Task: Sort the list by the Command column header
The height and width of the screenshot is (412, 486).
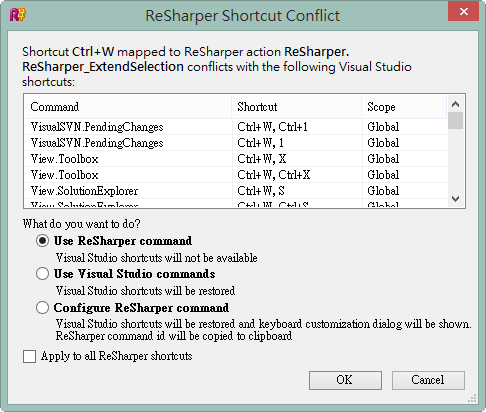Action: click(x=128, y=107)
